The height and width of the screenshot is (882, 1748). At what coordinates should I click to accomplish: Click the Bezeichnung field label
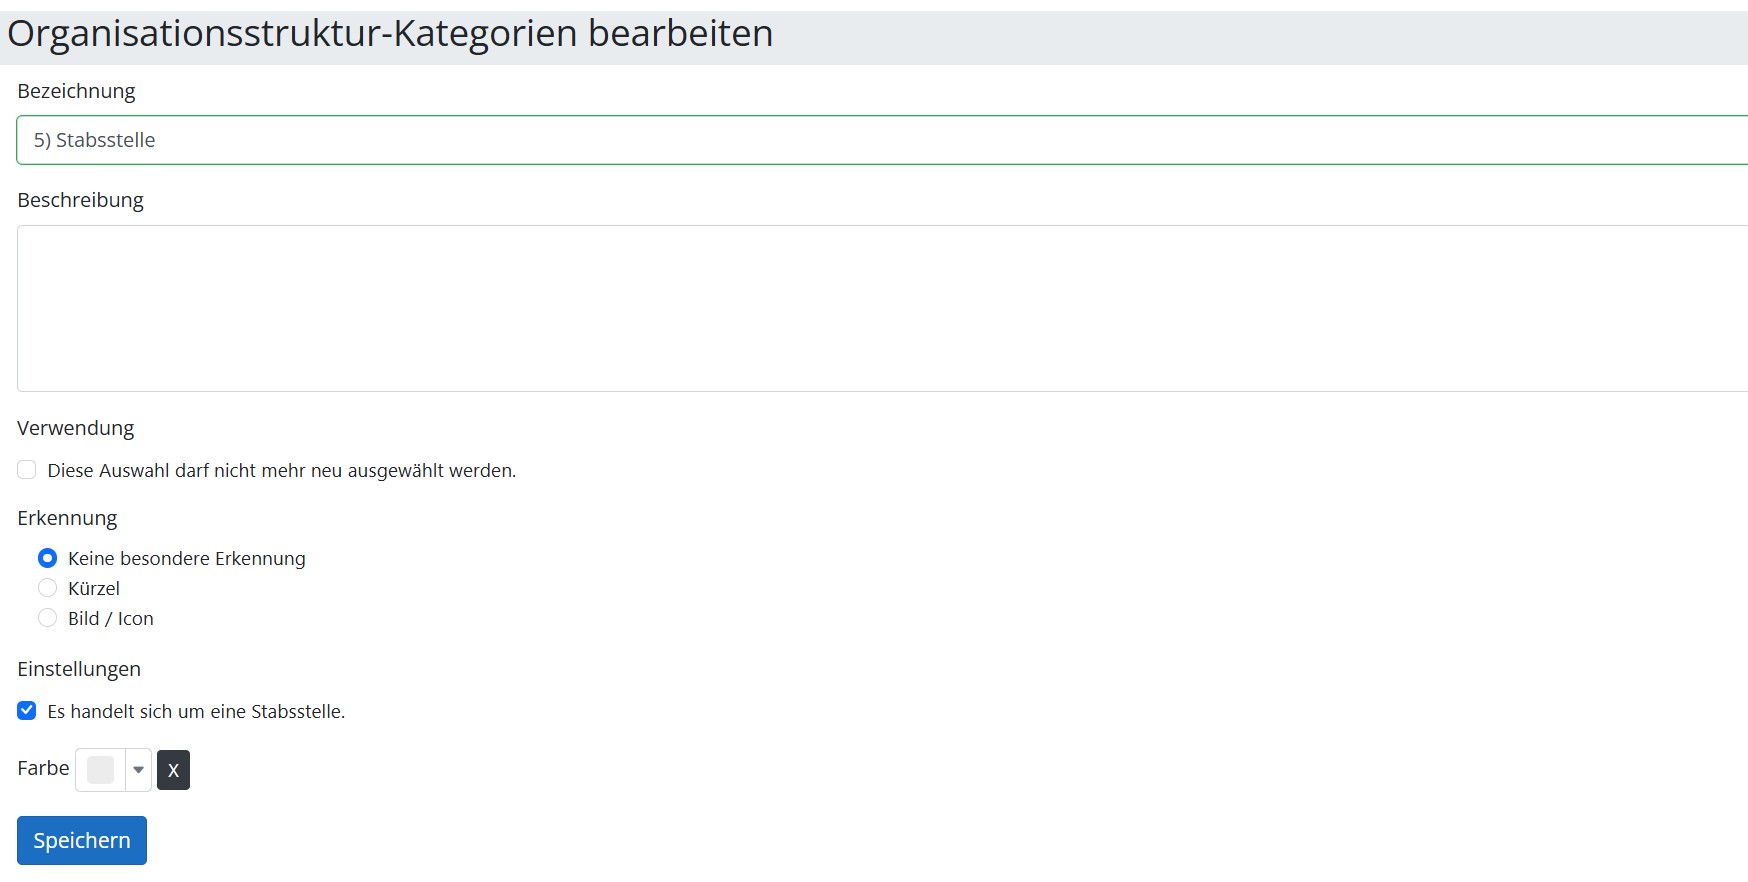pyautogui.click(x=76, y=91)
